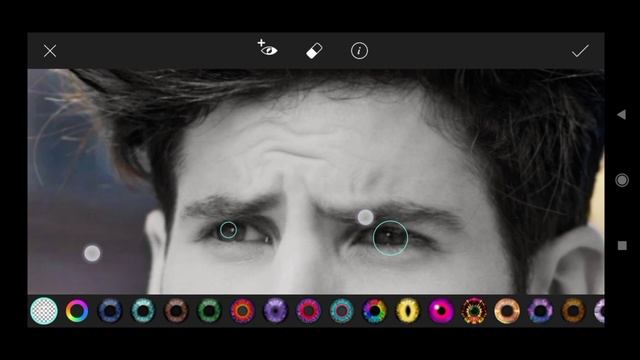Screen dimensions: 640x360
Task: Choose the amber brown iris
Action: 573,311
